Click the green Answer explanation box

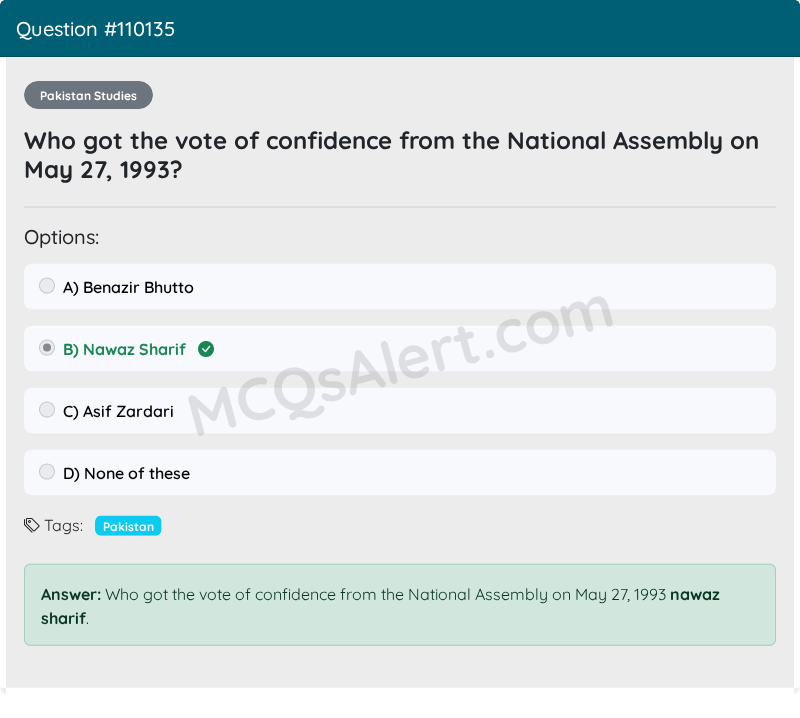(400, 605)
